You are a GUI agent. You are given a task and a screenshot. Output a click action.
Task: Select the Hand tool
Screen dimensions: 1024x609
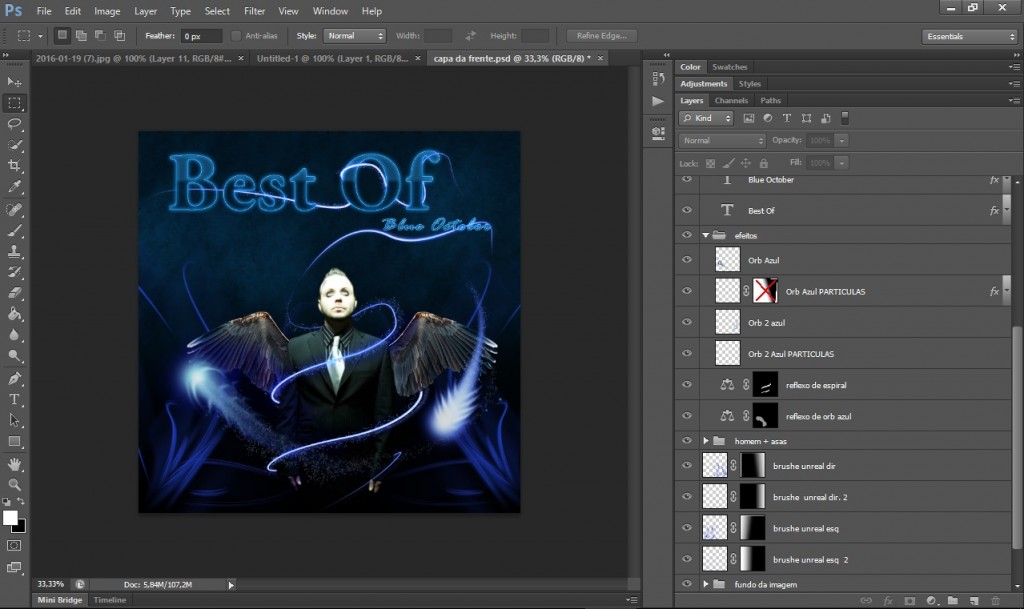[x=14, y=464]
